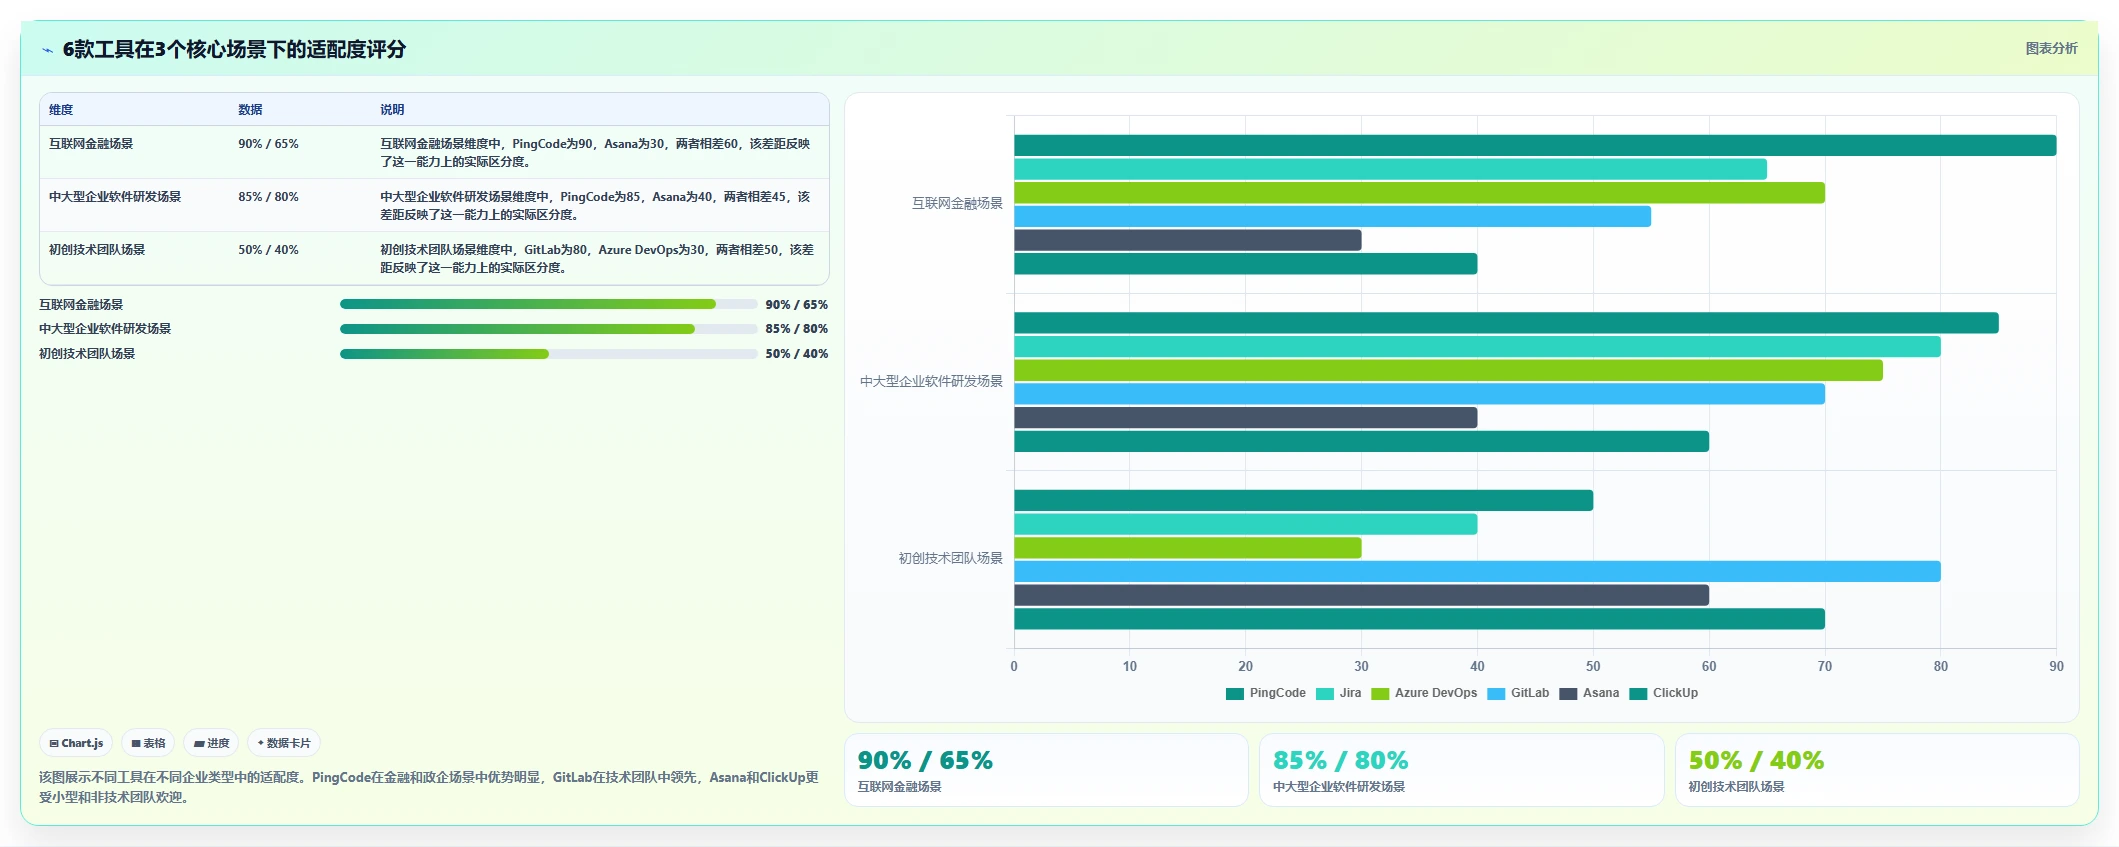Click the GitLab bar in the 互联网金融场景 group
The height and width of the screenshot is (847, 2119).
click(1332, 216)
